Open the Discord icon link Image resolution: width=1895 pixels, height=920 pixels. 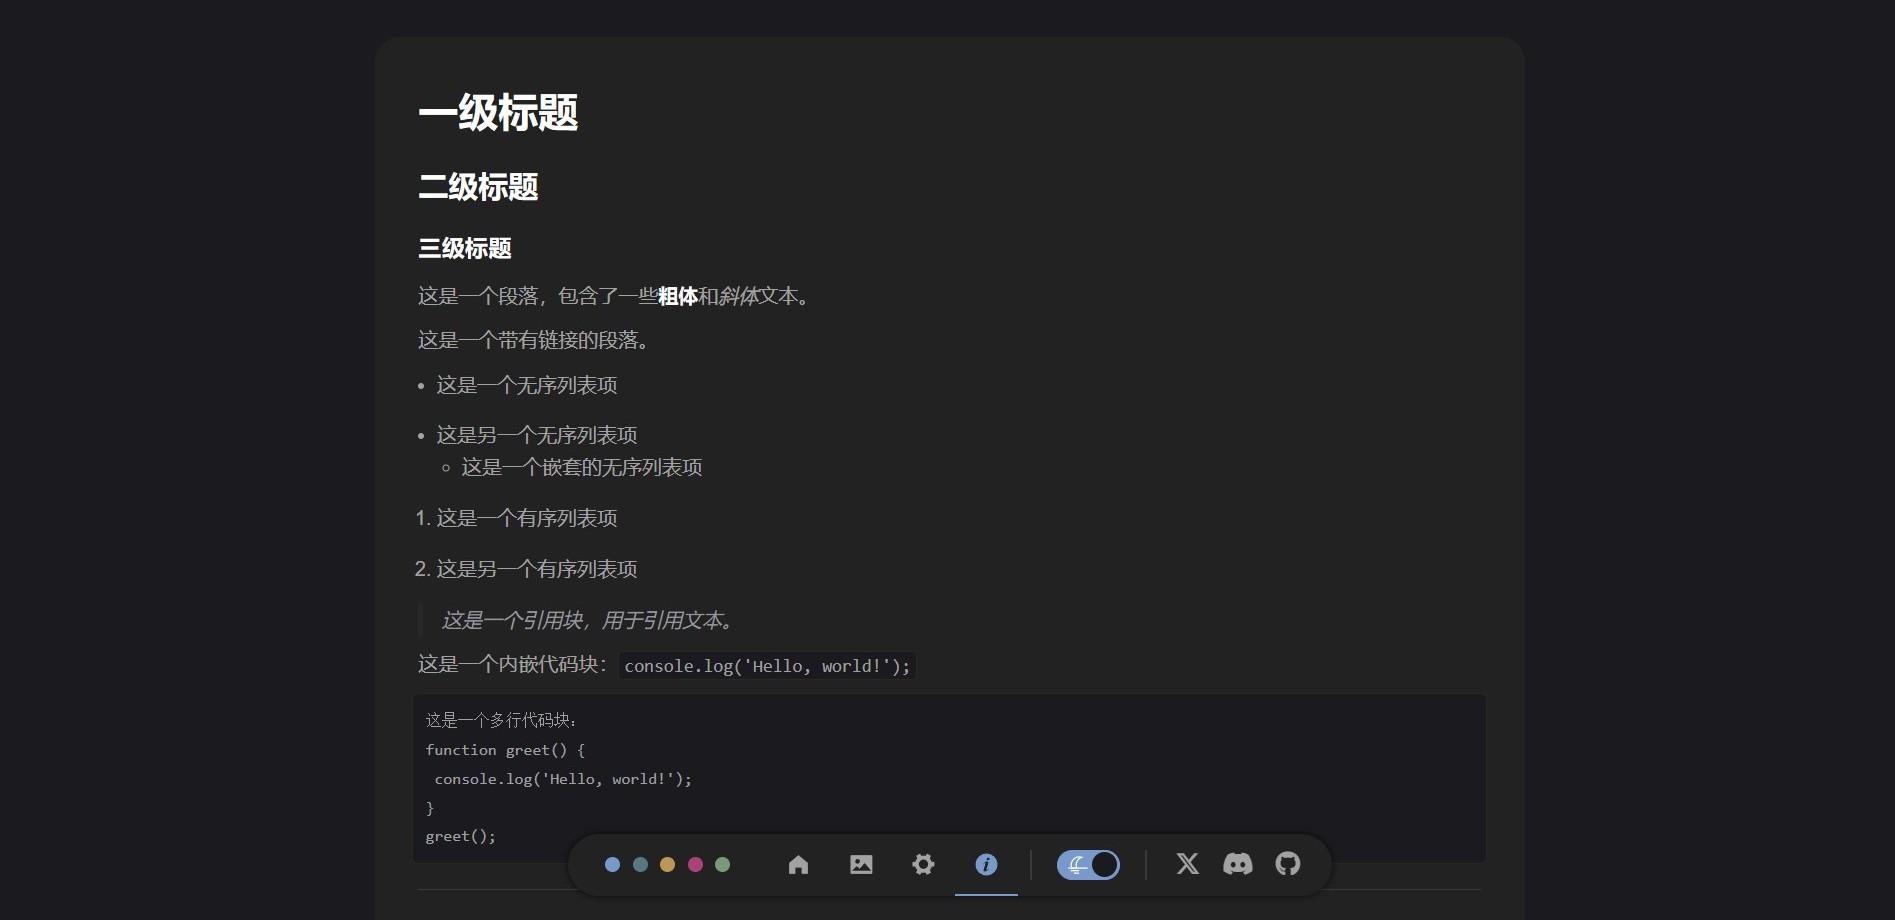1237,864
